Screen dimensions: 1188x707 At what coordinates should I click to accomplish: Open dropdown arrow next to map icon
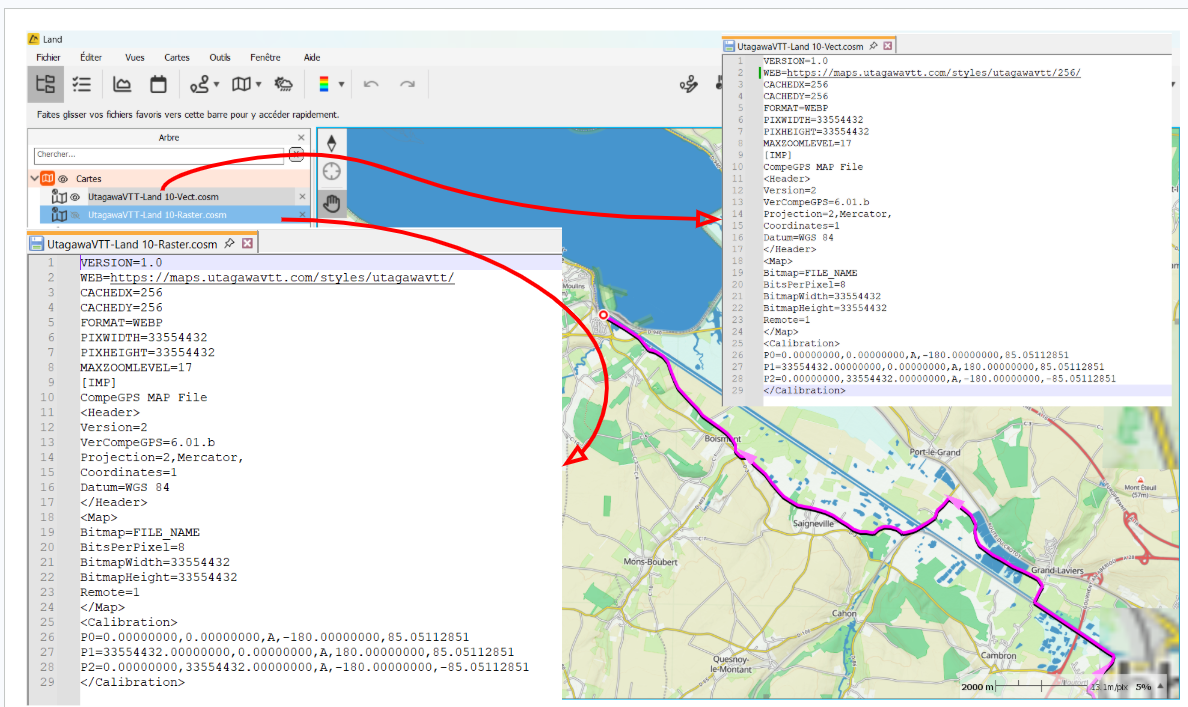tap(258, 84)
